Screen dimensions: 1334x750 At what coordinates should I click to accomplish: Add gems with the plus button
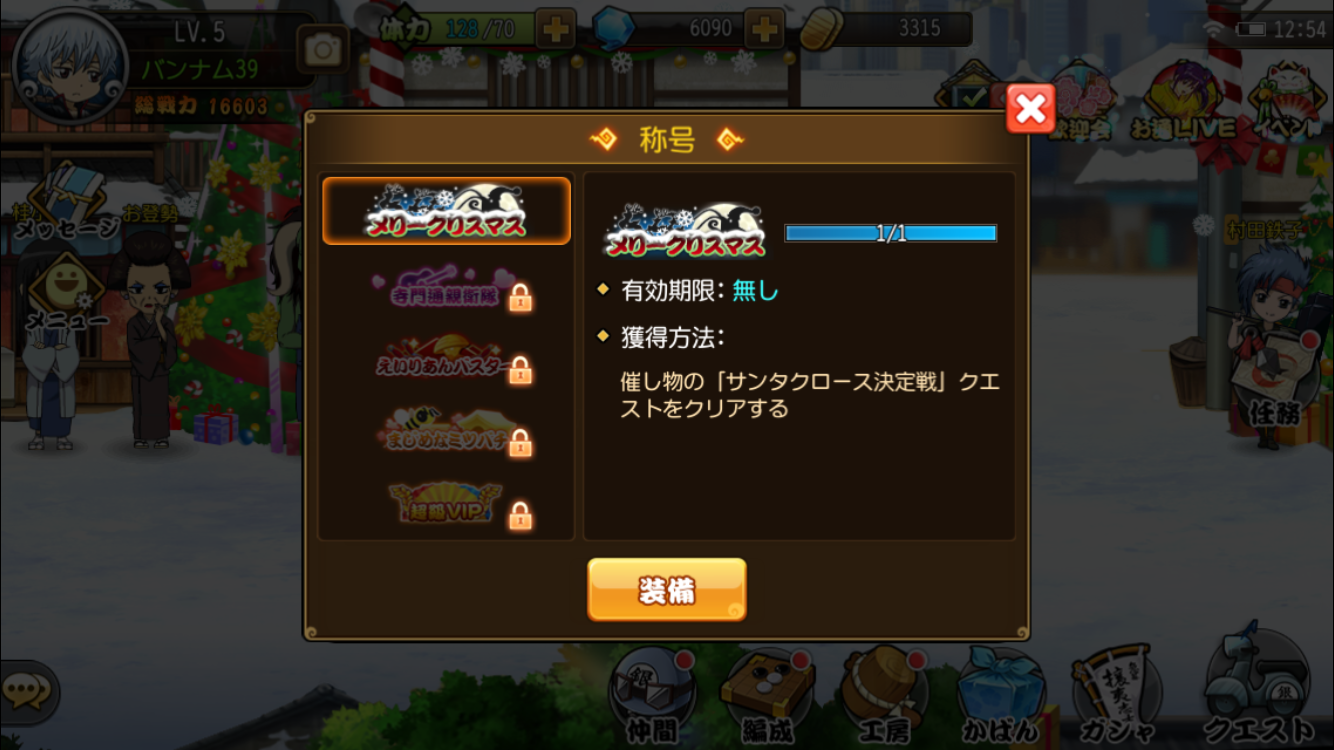(x=764, y=28)
